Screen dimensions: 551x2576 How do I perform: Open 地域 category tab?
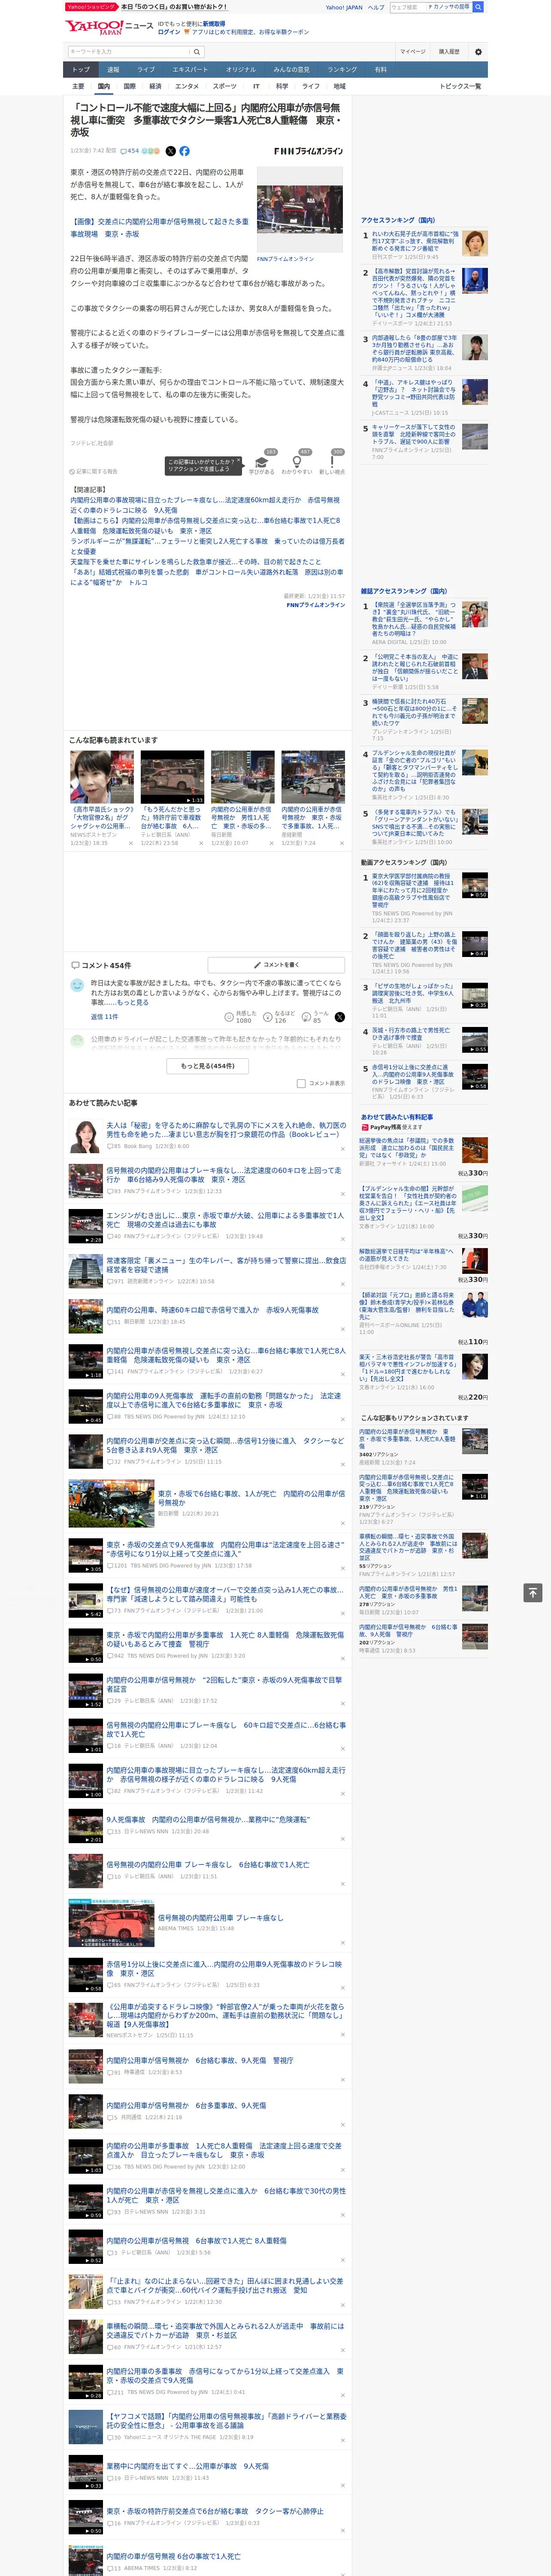[340, 86]
